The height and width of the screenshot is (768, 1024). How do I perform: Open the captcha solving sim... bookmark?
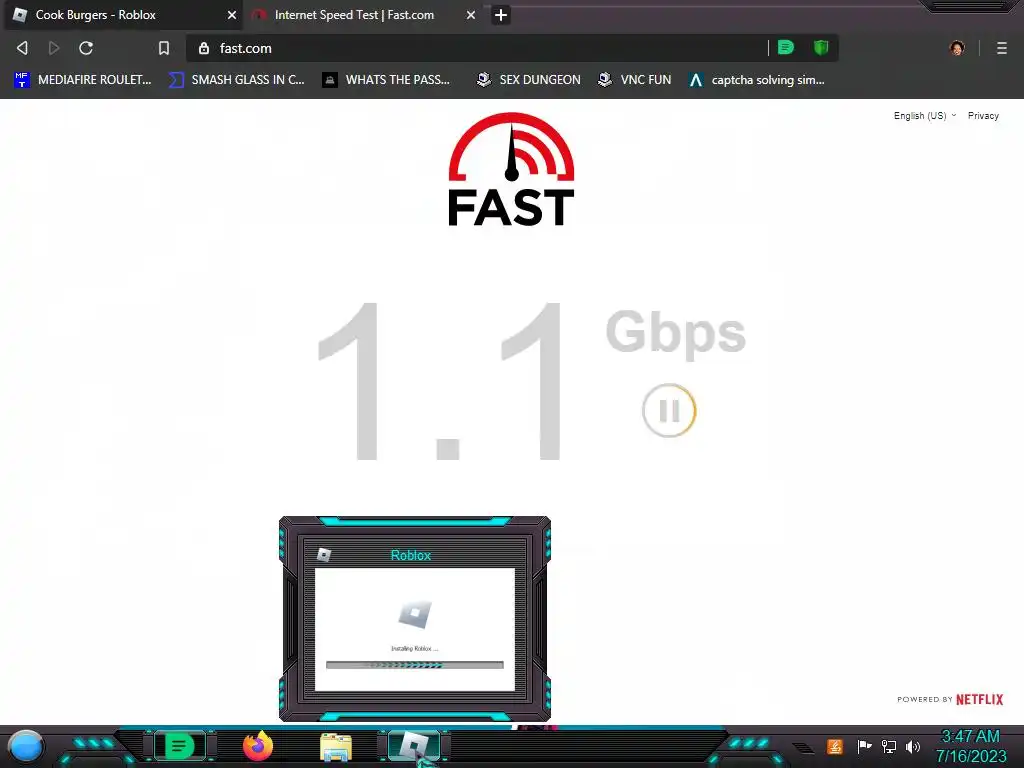tap(757, 80)
